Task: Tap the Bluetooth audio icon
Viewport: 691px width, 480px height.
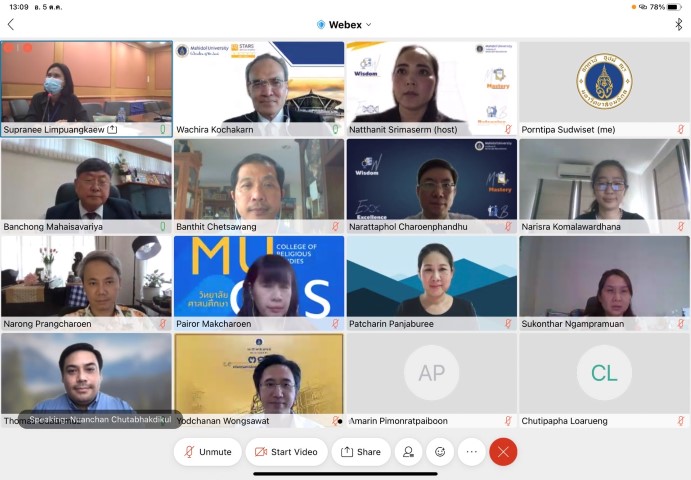Action: pyautogui.click(x=679, y=24)
